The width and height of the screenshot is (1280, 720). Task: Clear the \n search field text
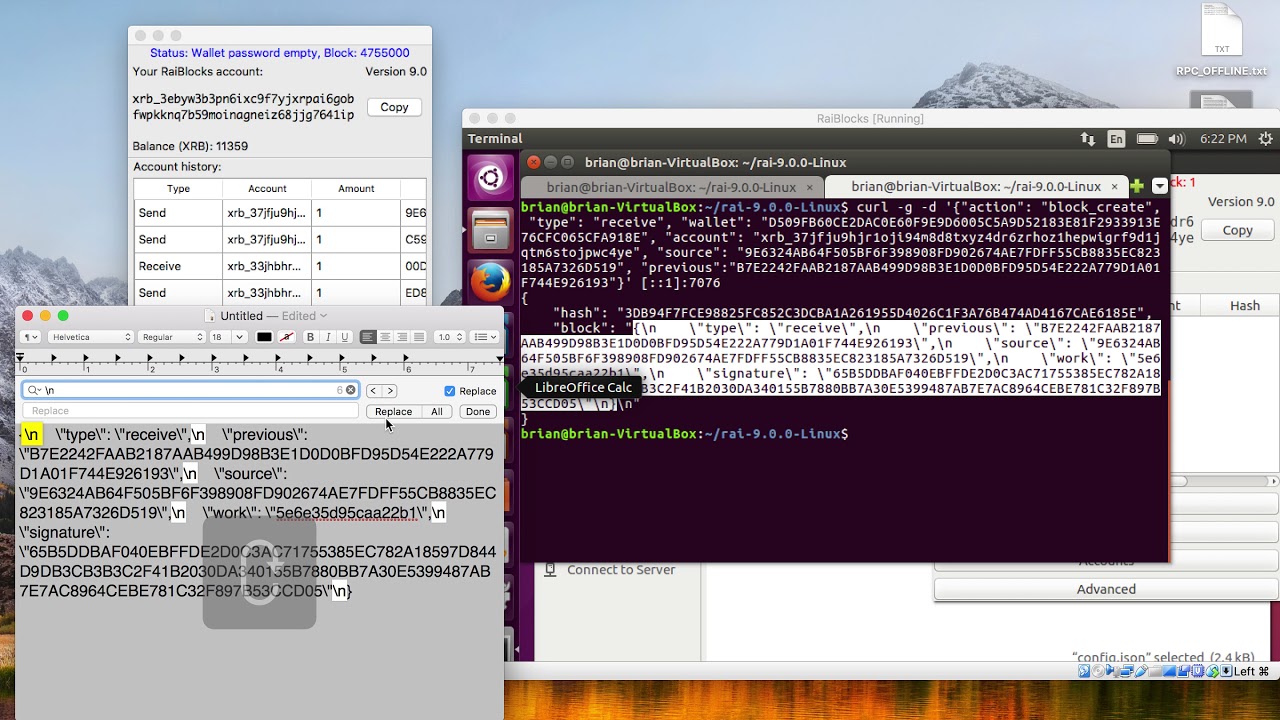(351, 390)
